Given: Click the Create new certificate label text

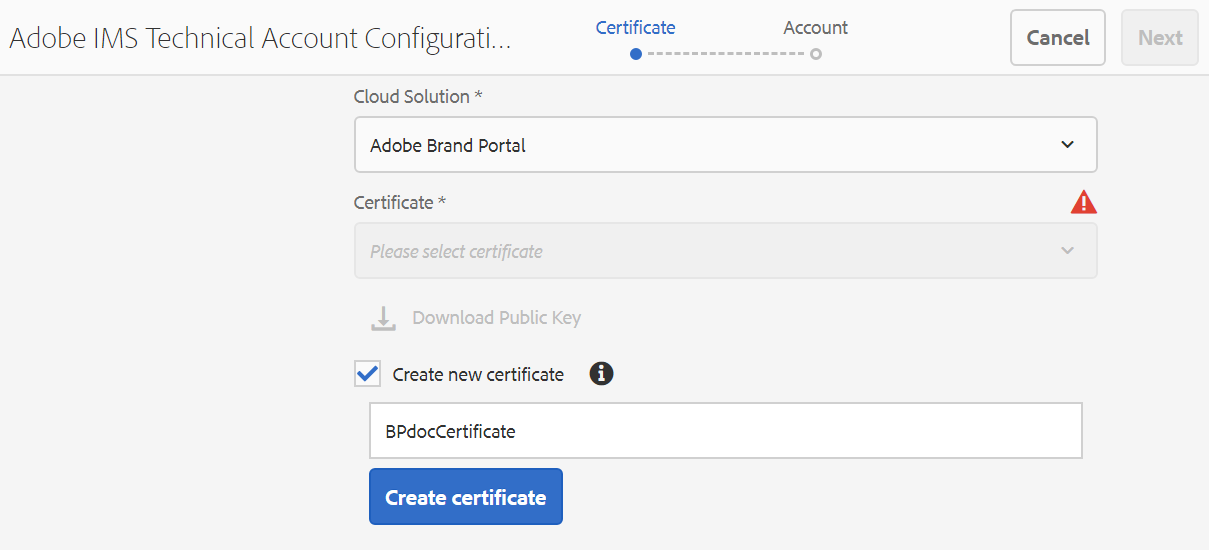Looking at the screenshot, I should (478, 375).
